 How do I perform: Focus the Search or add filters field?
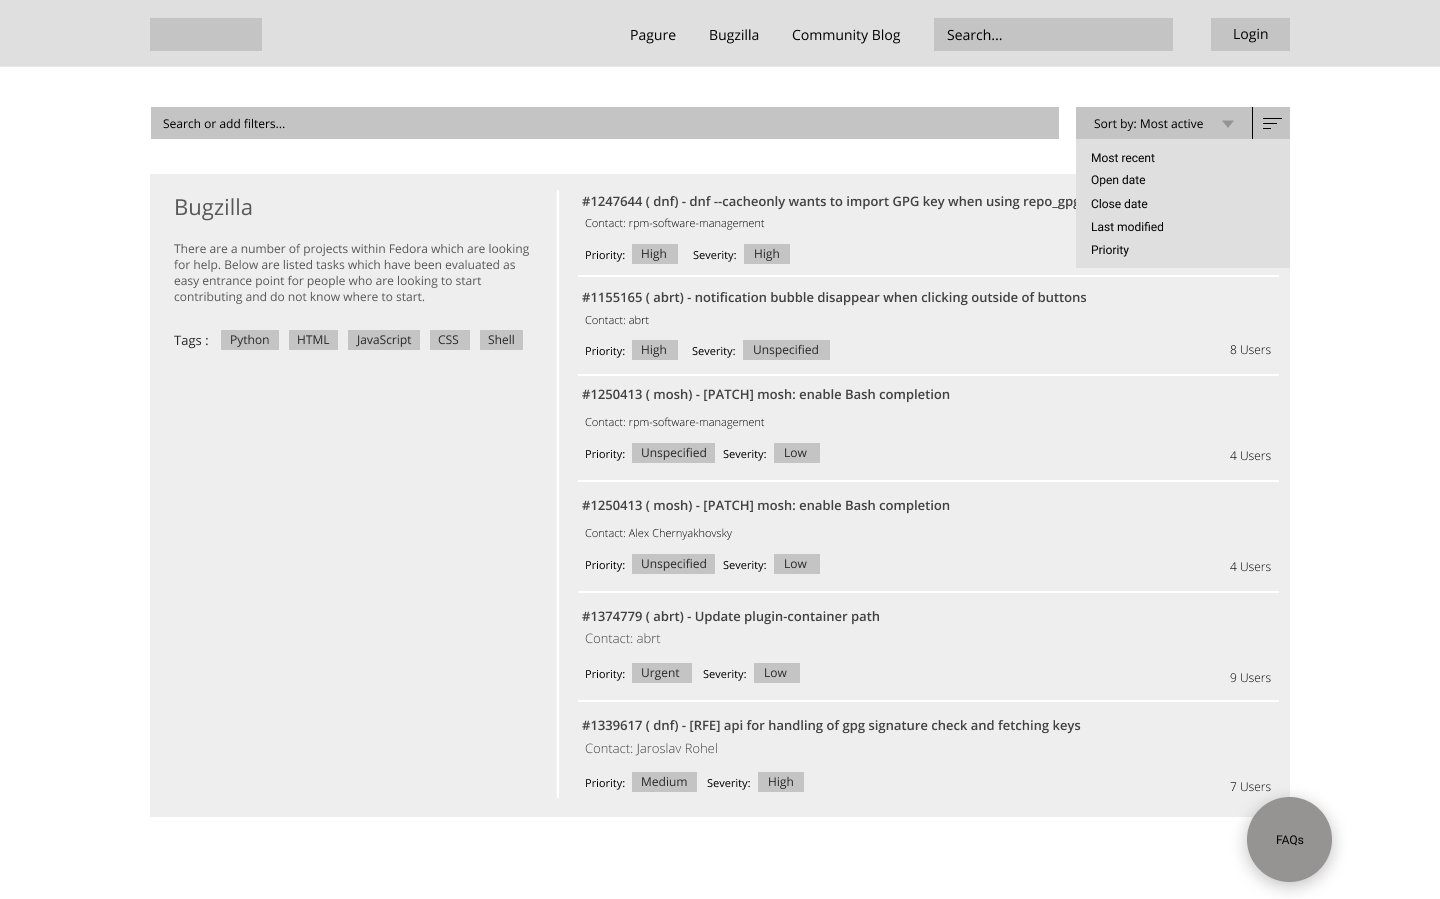tap(605, 123)
